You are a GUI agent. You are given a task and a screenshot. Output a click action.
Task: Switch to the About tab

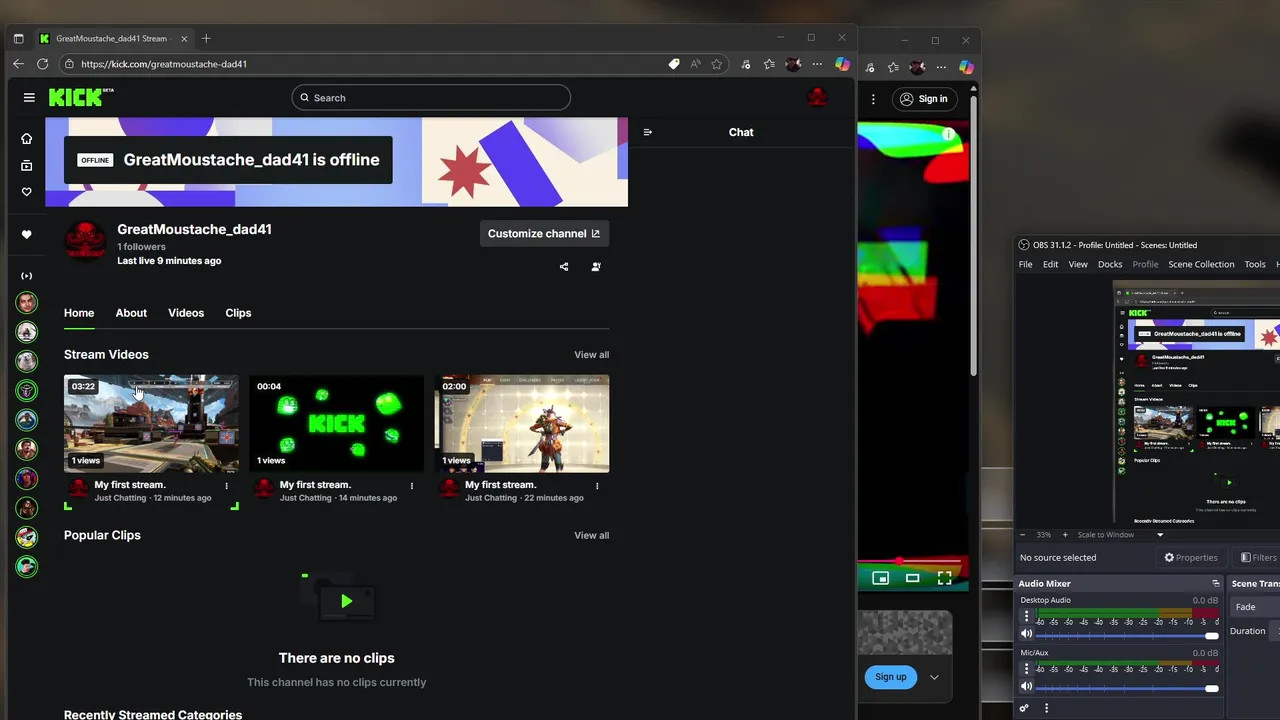pyautogui.click(x=131, y=313)
